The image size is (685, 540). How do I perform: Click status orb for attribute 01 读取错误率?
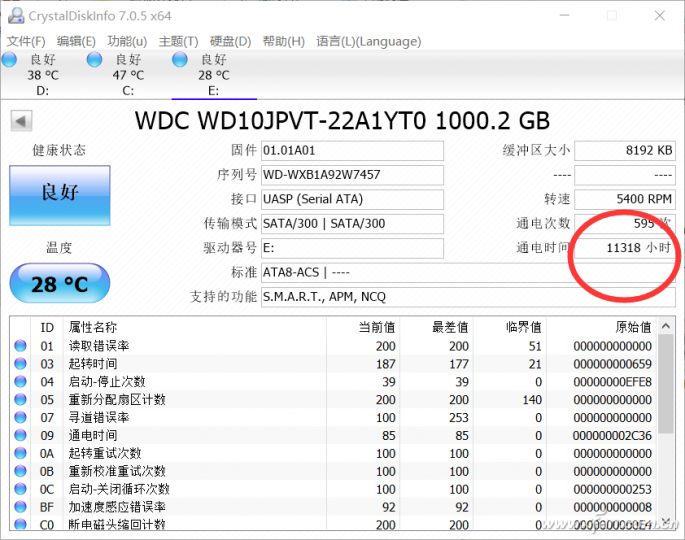pos(21,346)
